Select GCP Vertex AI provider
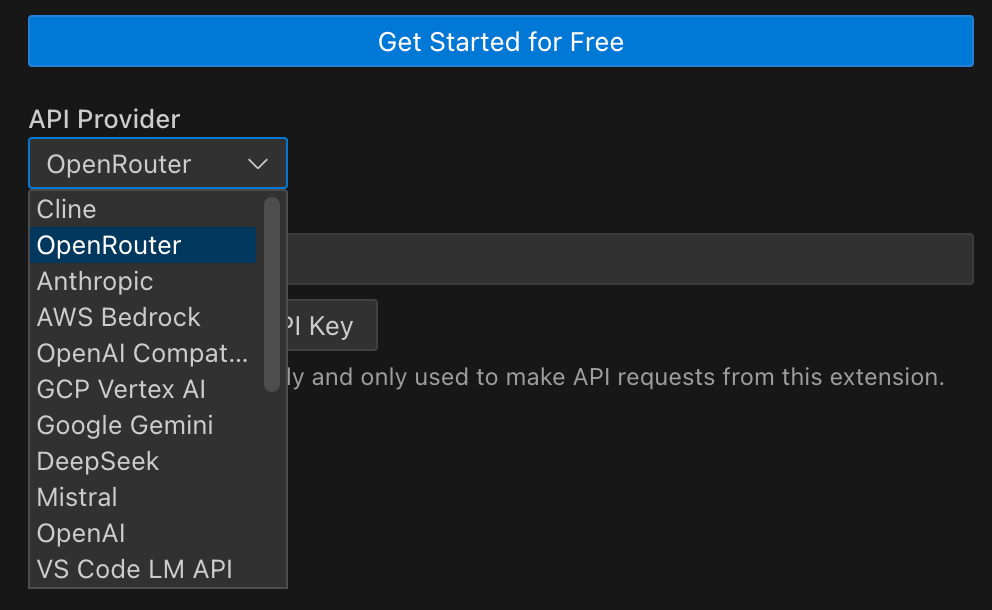Screen dimensions: 992x610 [143, 390]
